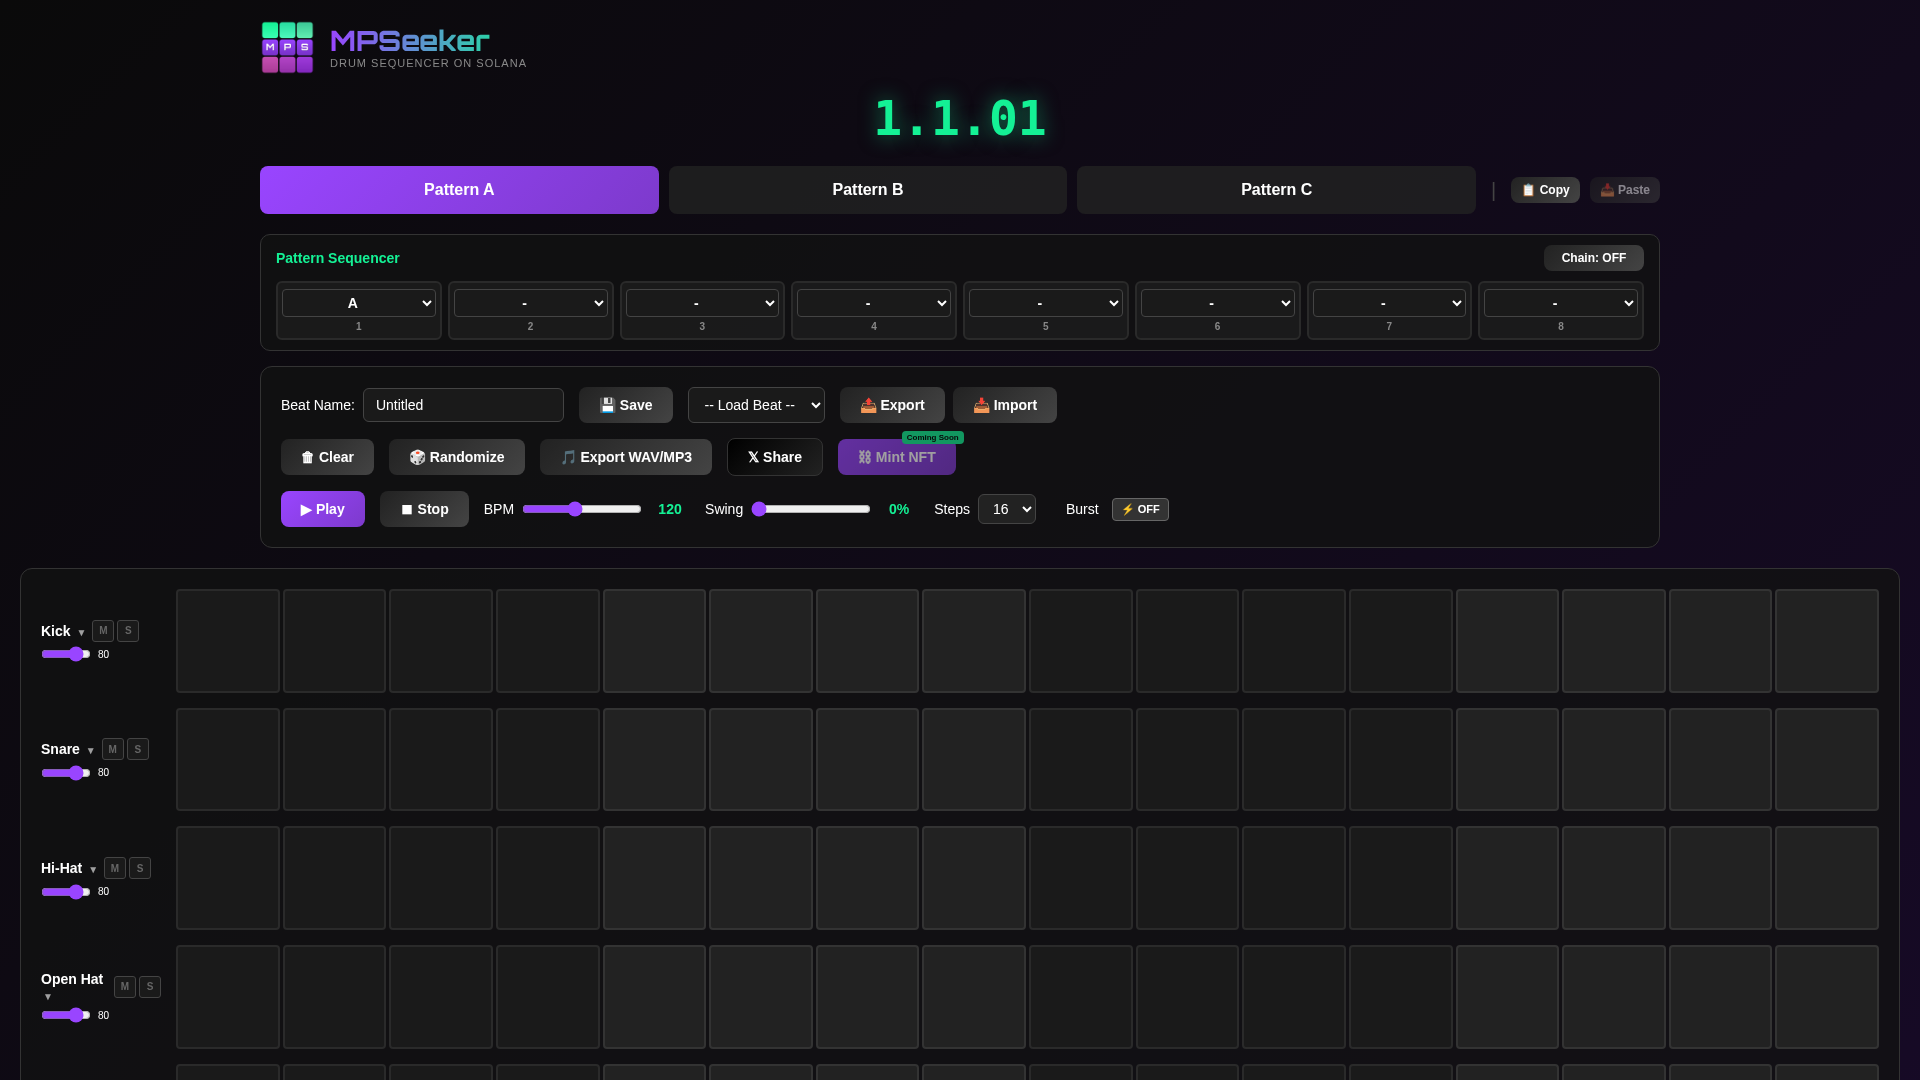
Task: Adjust the Swing slider
Action: pos(811,509)
